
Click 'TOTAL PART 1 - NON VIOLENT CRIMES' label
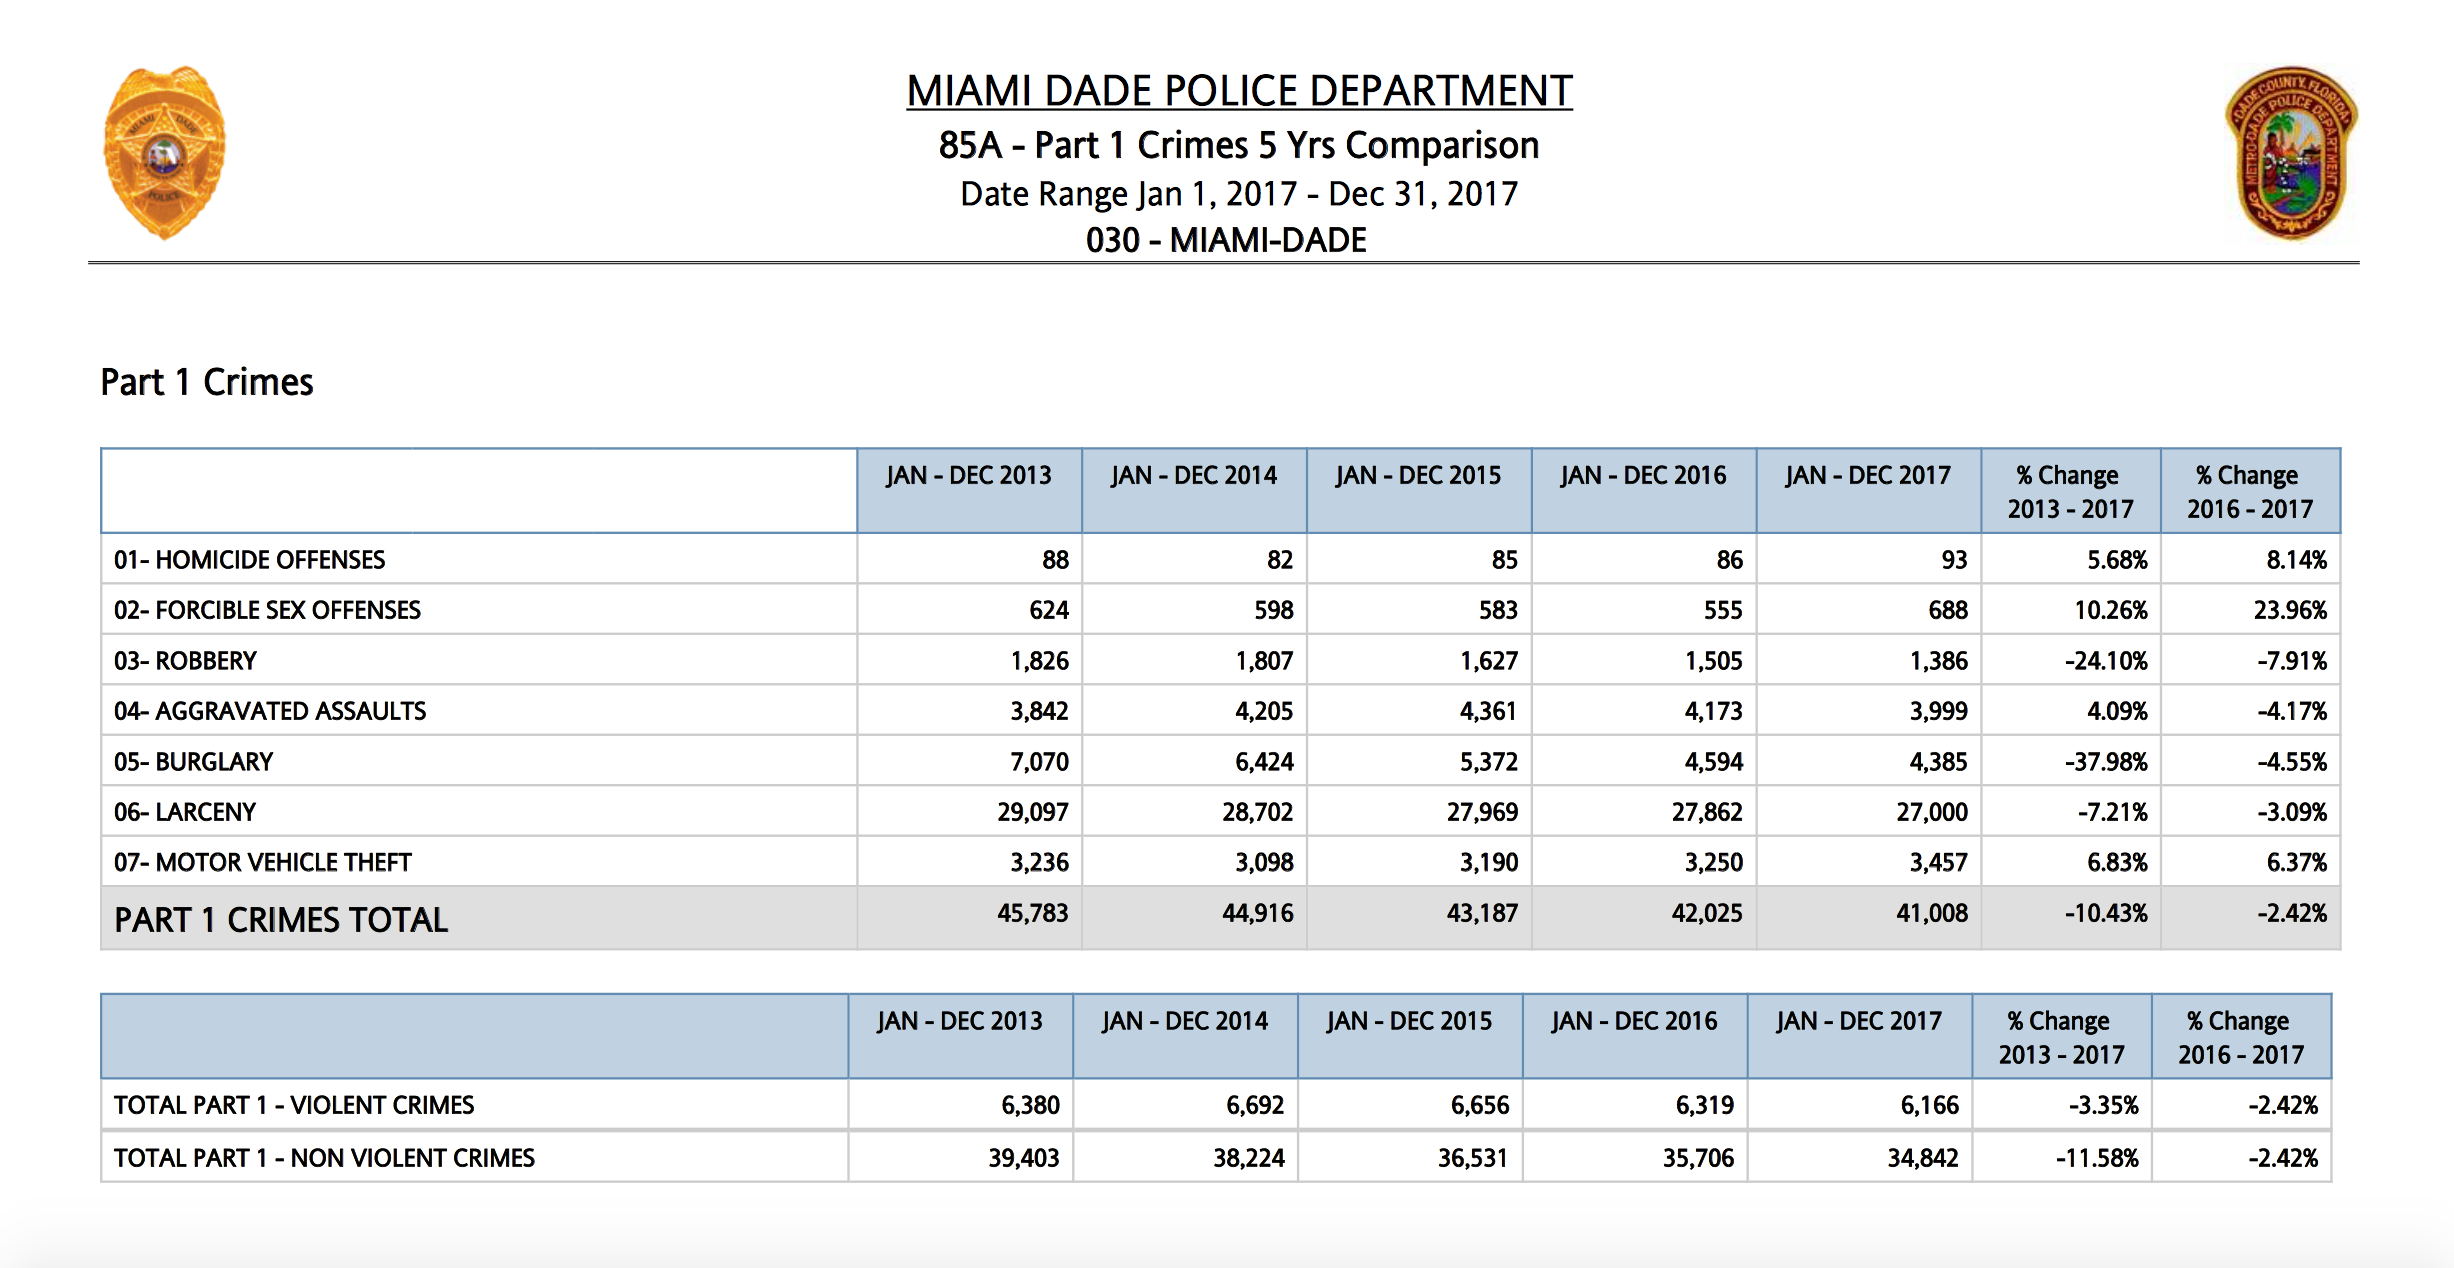point(324,1158)
